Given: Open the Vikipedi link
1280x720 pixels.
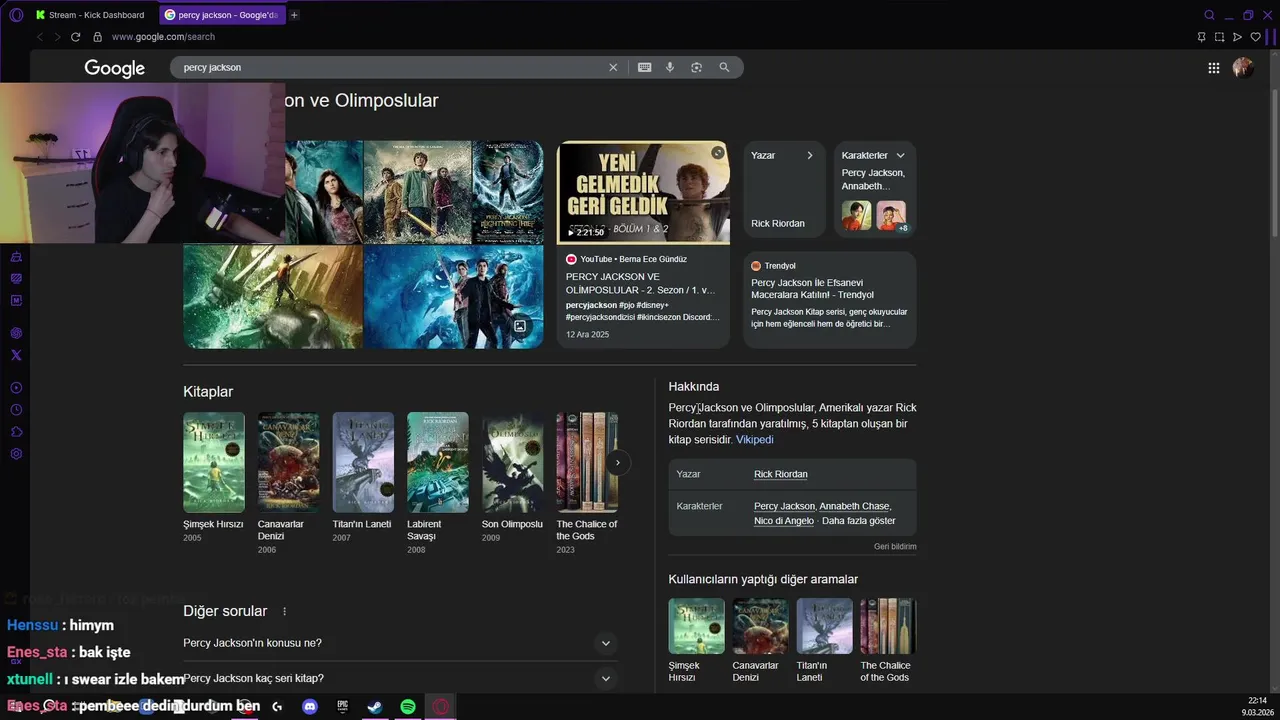Looking at the screenshot, I should 754,439.
